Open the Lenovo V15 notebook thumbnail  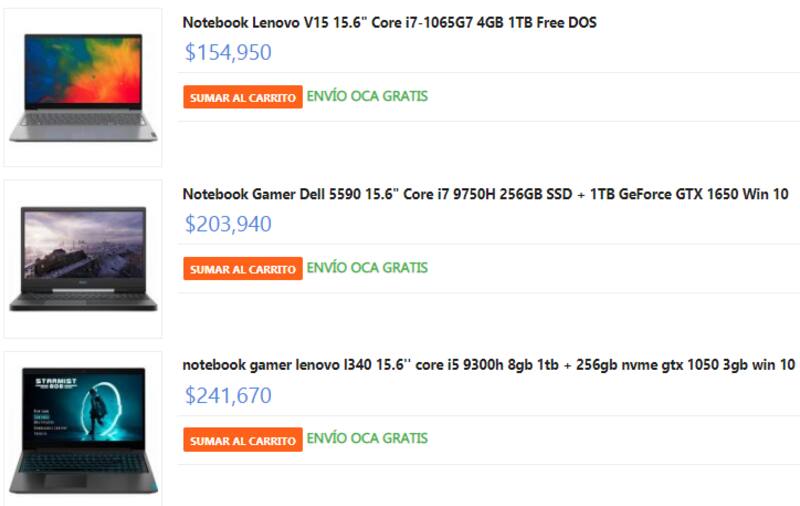pyautogui.click(x=83, y=87)
